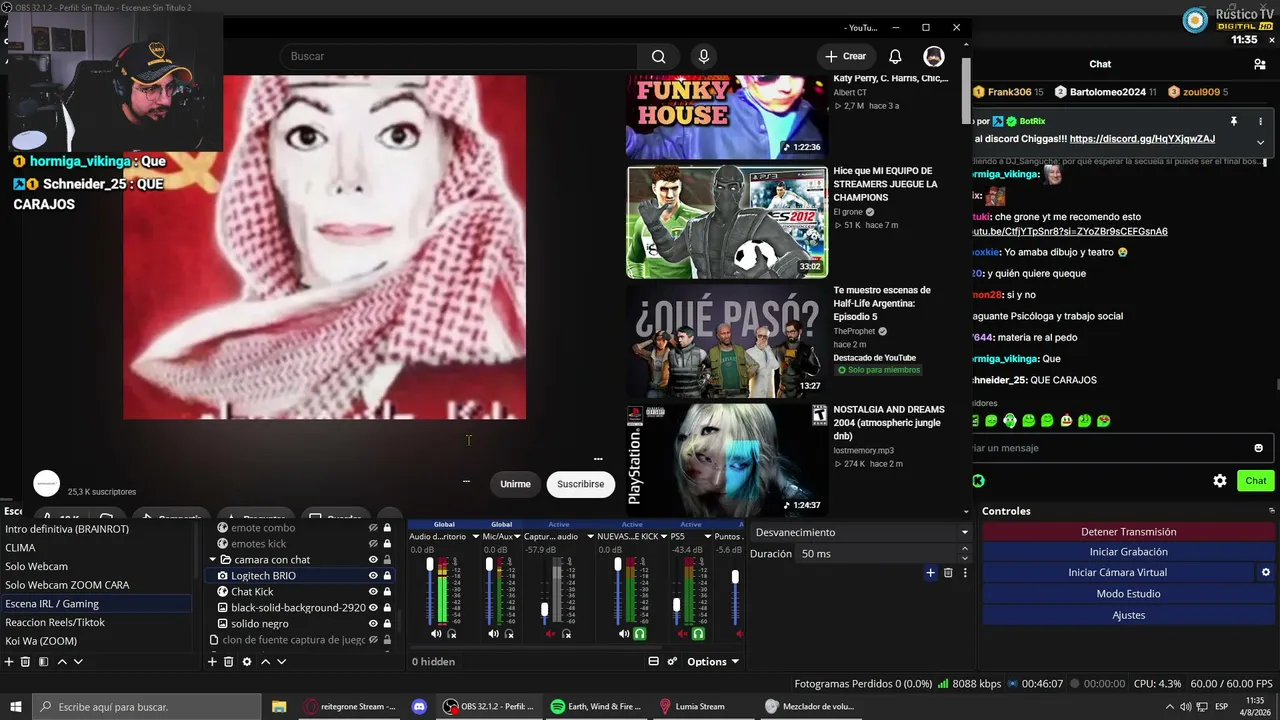Open virtual camera settings gear

[x=1265, y=573]
